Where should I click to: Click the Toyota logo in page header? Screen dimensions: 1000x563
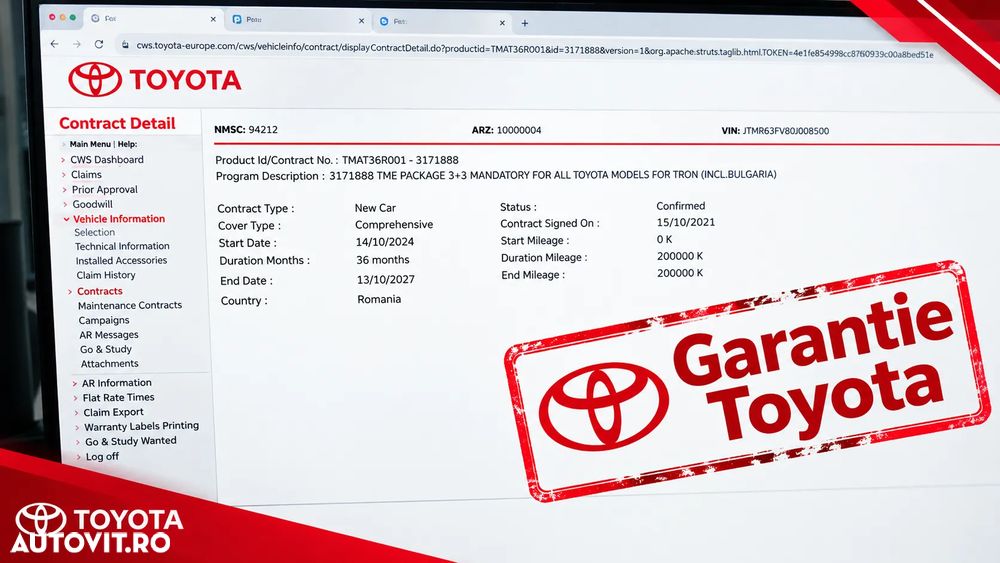pyautogui.click(x=154, y=80)
